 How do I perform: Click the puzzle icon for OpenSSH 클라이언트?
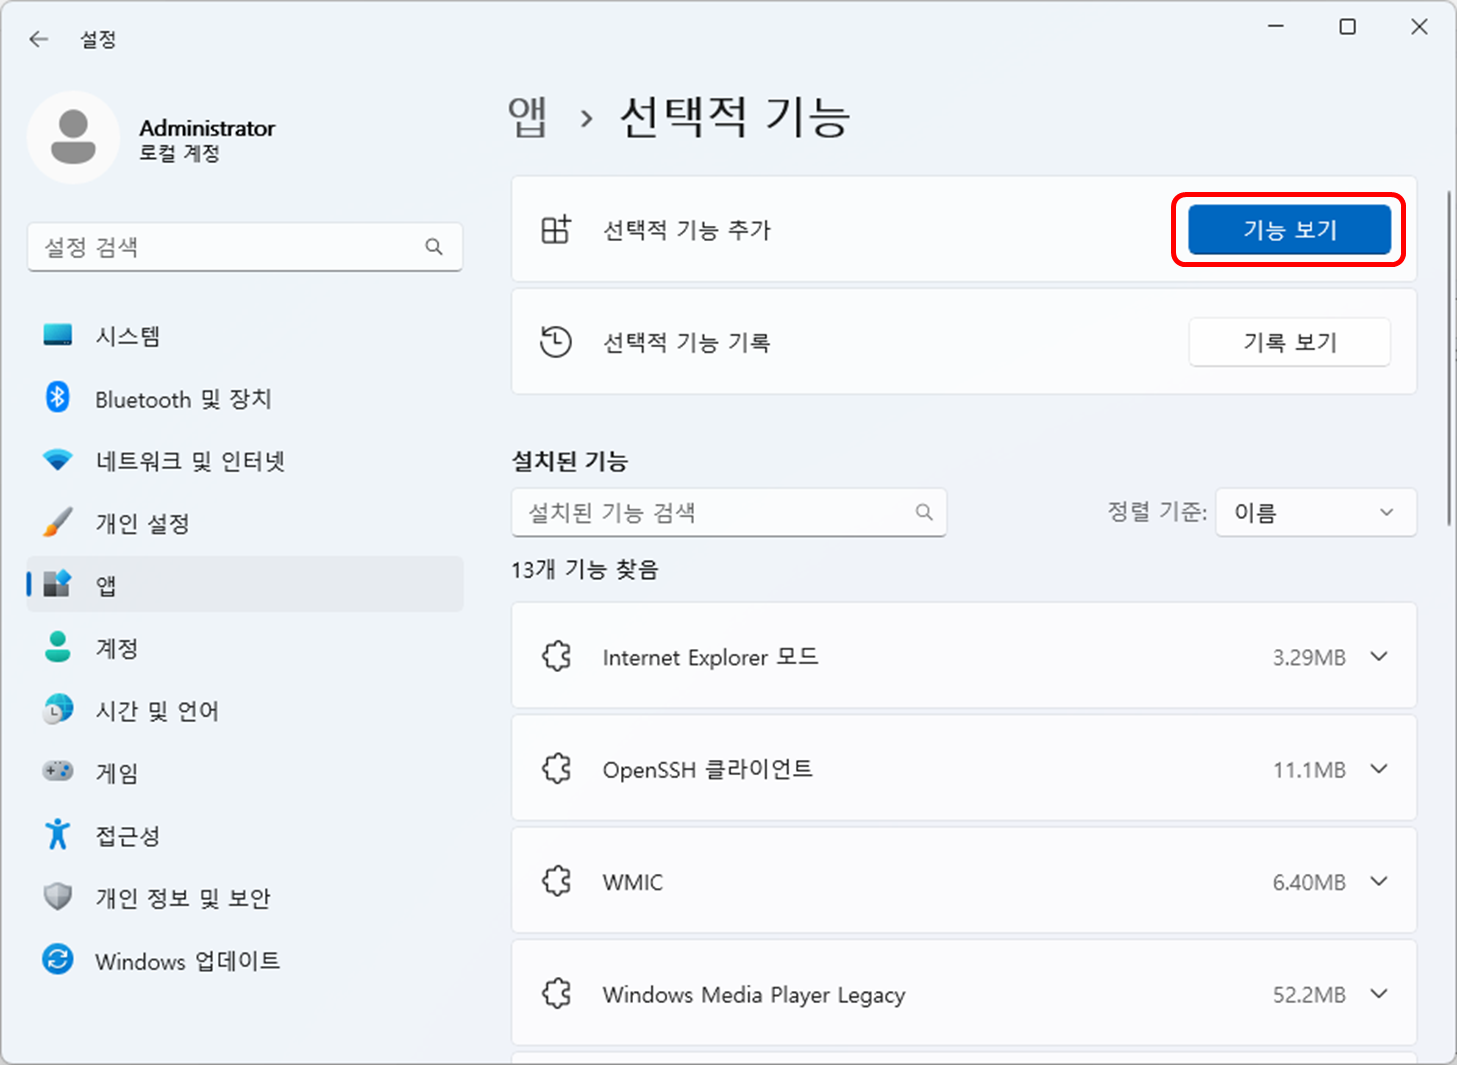click(x=557, y=769)
